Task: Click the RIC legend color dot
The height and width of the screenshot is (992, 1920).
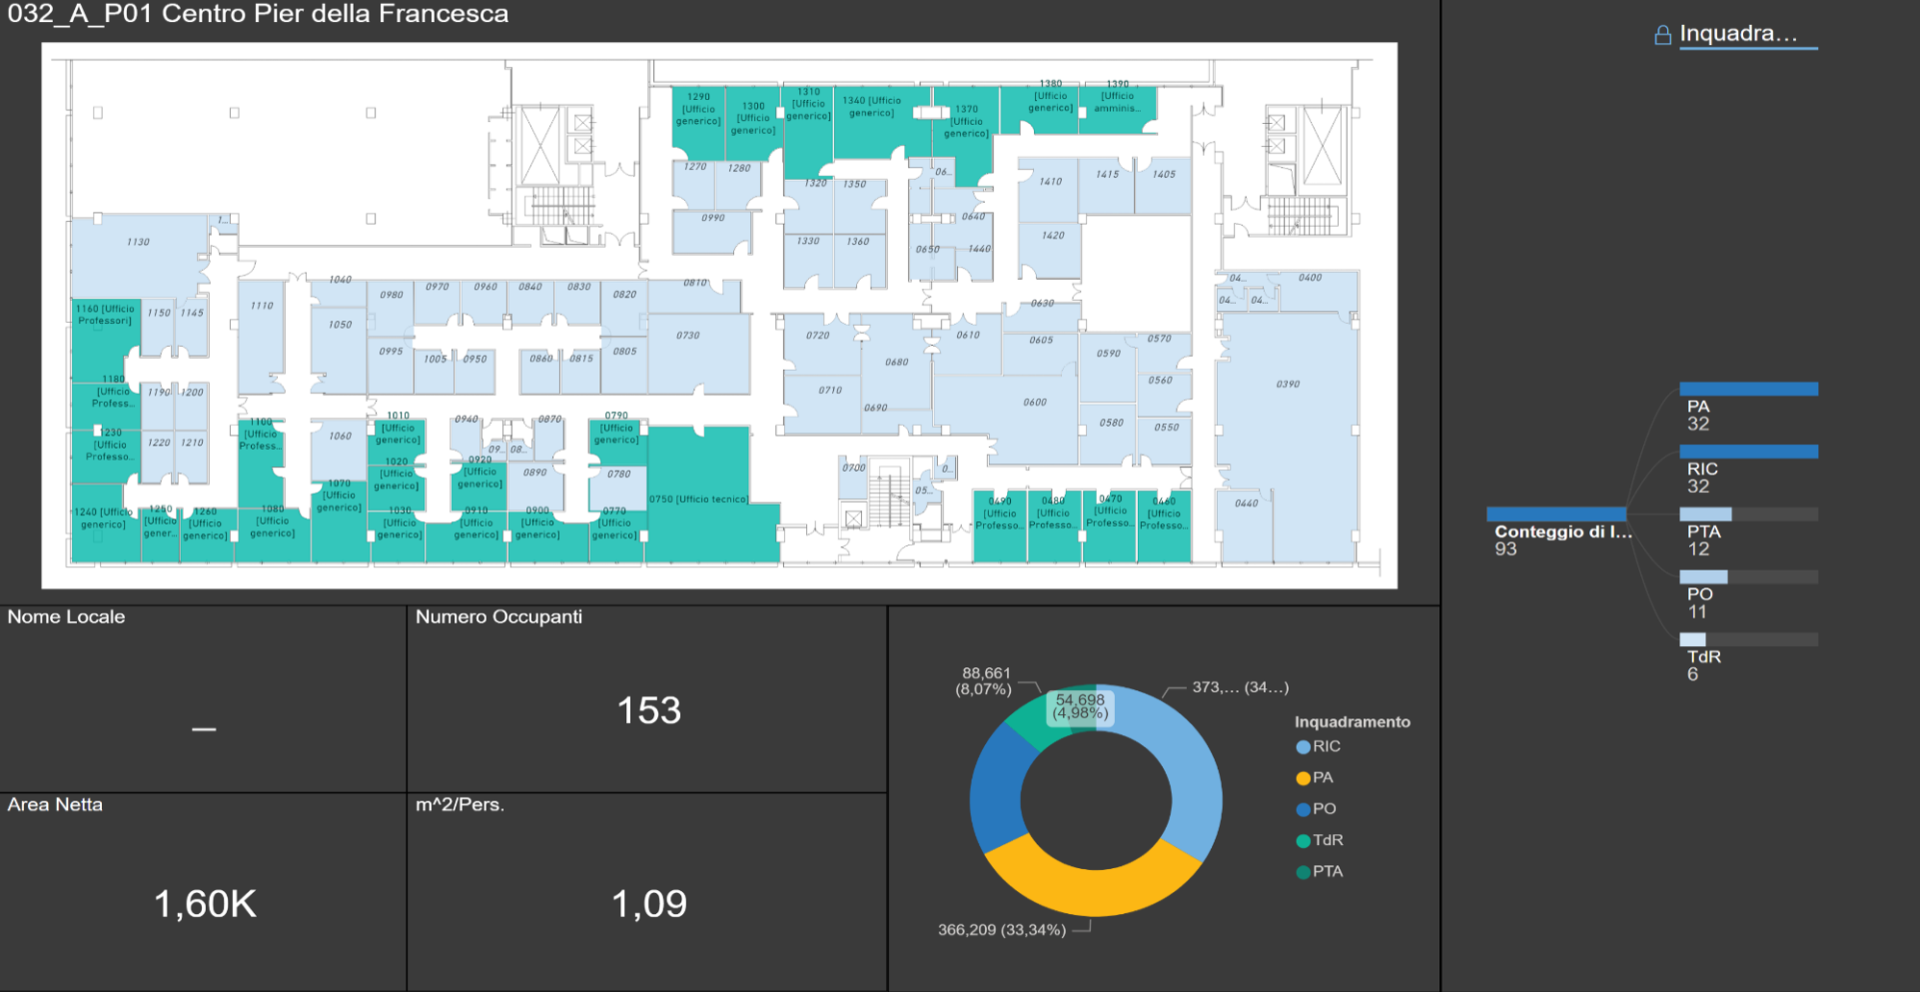Action: coord(1303,747)
